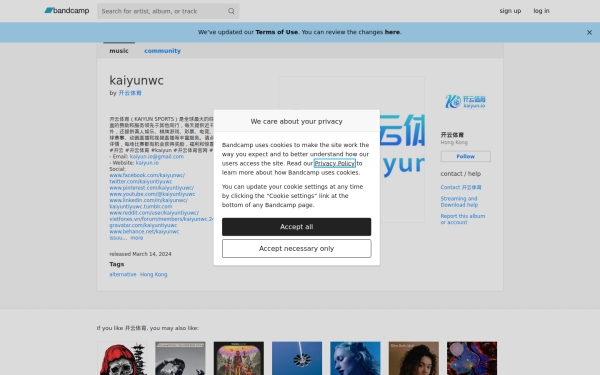Accept all cookies
This screenshot has width=600, height=375.
click(x=297, y=227)
